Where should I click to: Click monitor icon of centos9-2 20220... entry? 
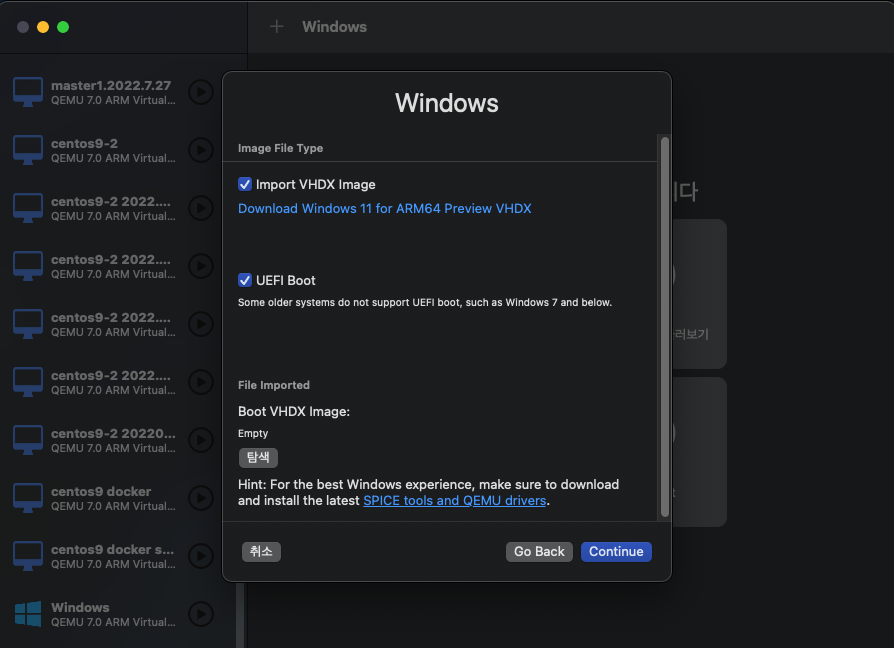click(28, 440)
